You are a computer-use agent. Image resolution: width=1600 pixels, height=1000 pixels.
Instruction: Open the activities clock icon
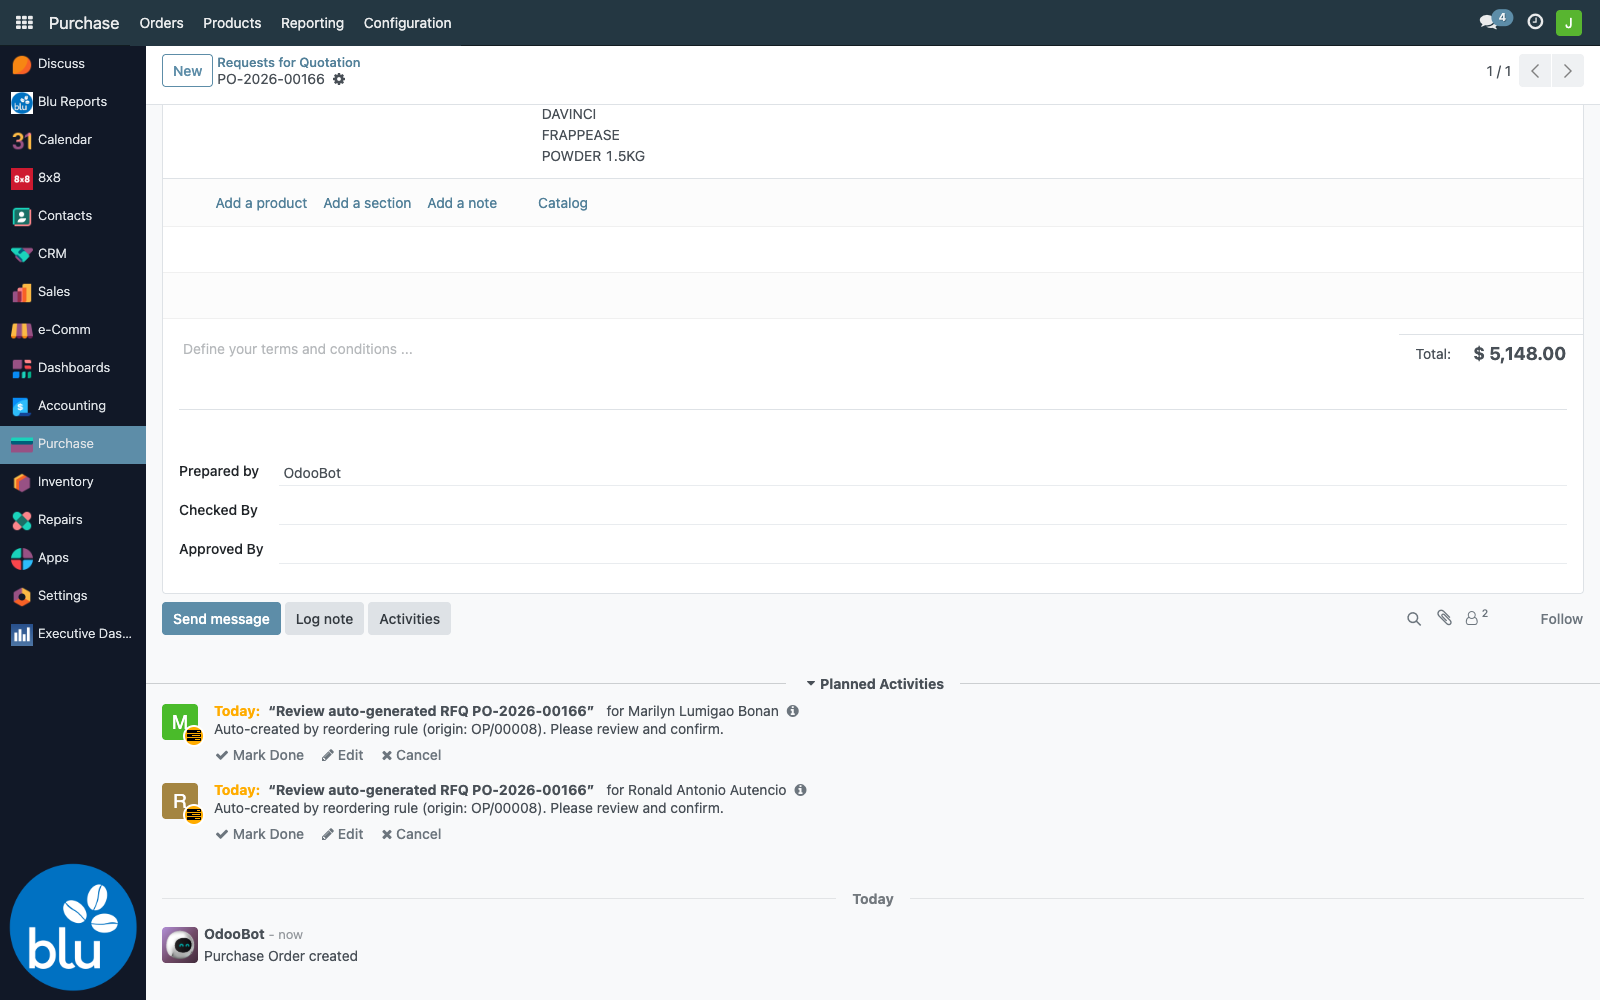pyautogui.click(x=1535, y=22)
